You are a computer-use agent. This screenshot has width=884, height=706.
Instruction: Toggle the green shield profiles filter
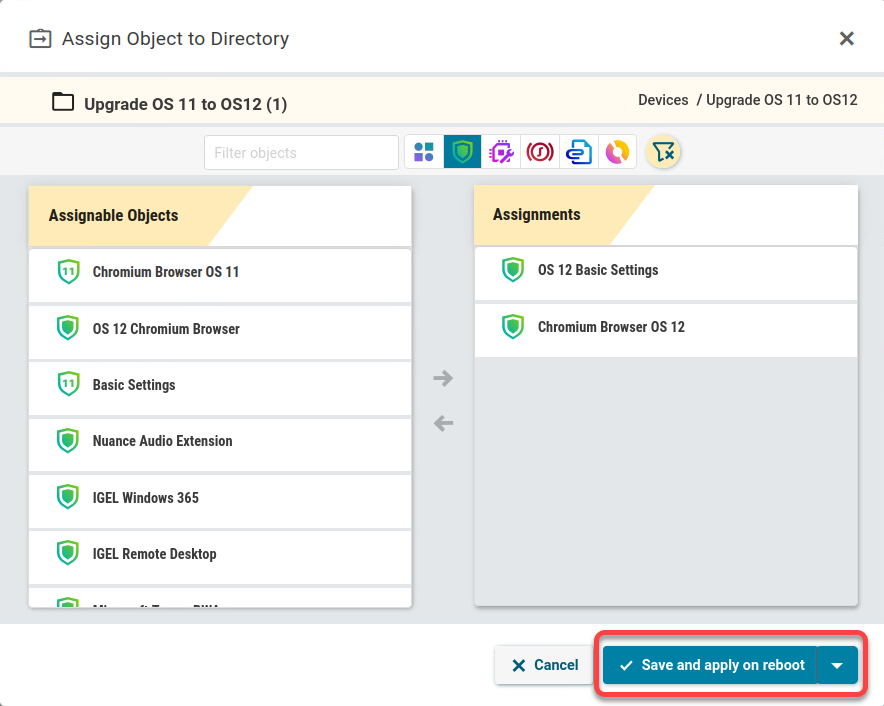pyautogui.click(x=462, y=152)
